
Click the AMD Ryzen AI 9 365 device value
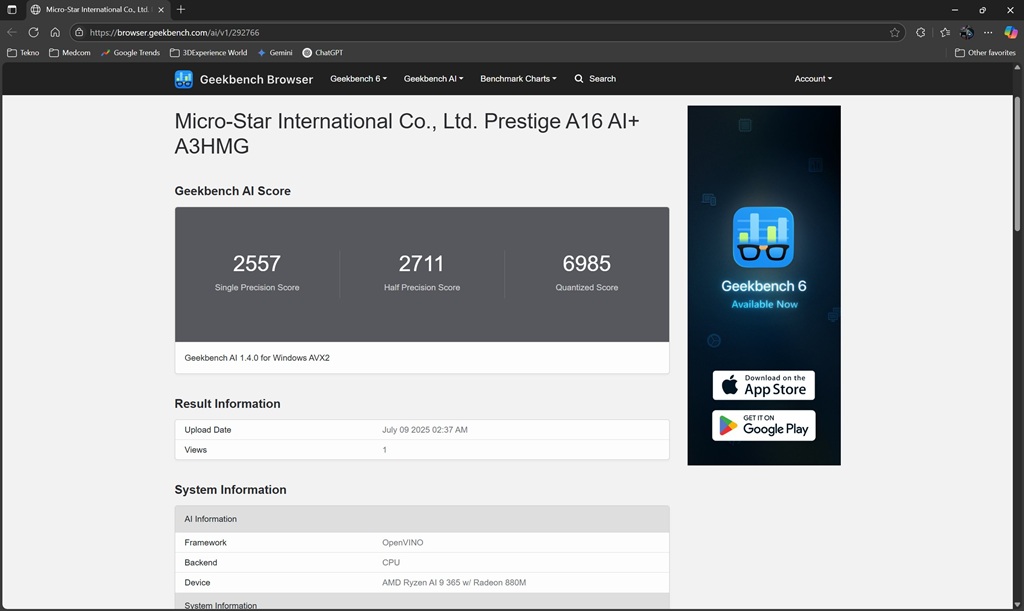pos(454,582)
